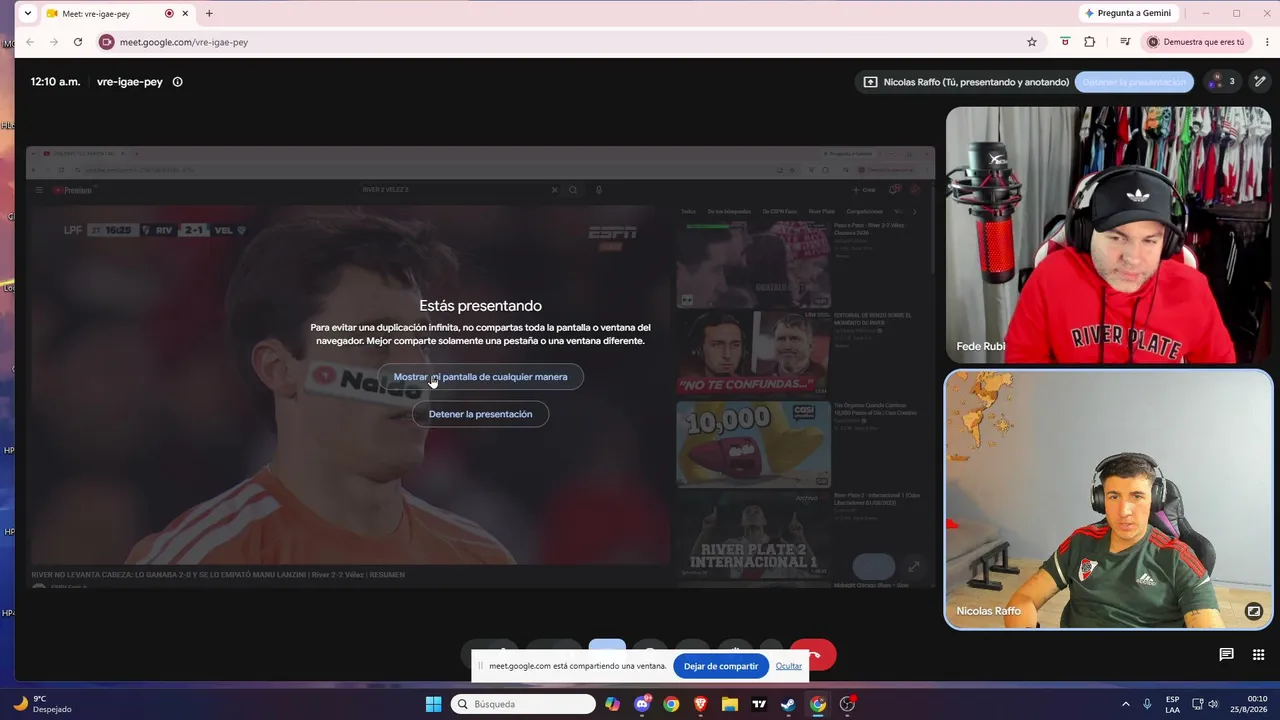Open the weather widget showing 9°C Despejado
The image size is (1280, 720).
click(44, 704)
